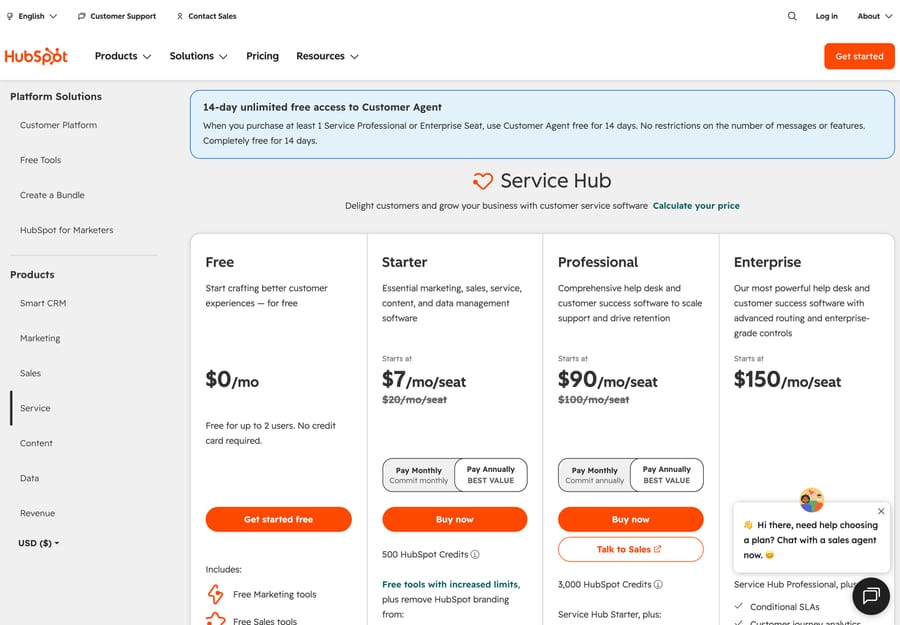Select HubSpot for Marketers in sidebar
Viewport: 900px width, 625px height.
(x=67, y=230)
